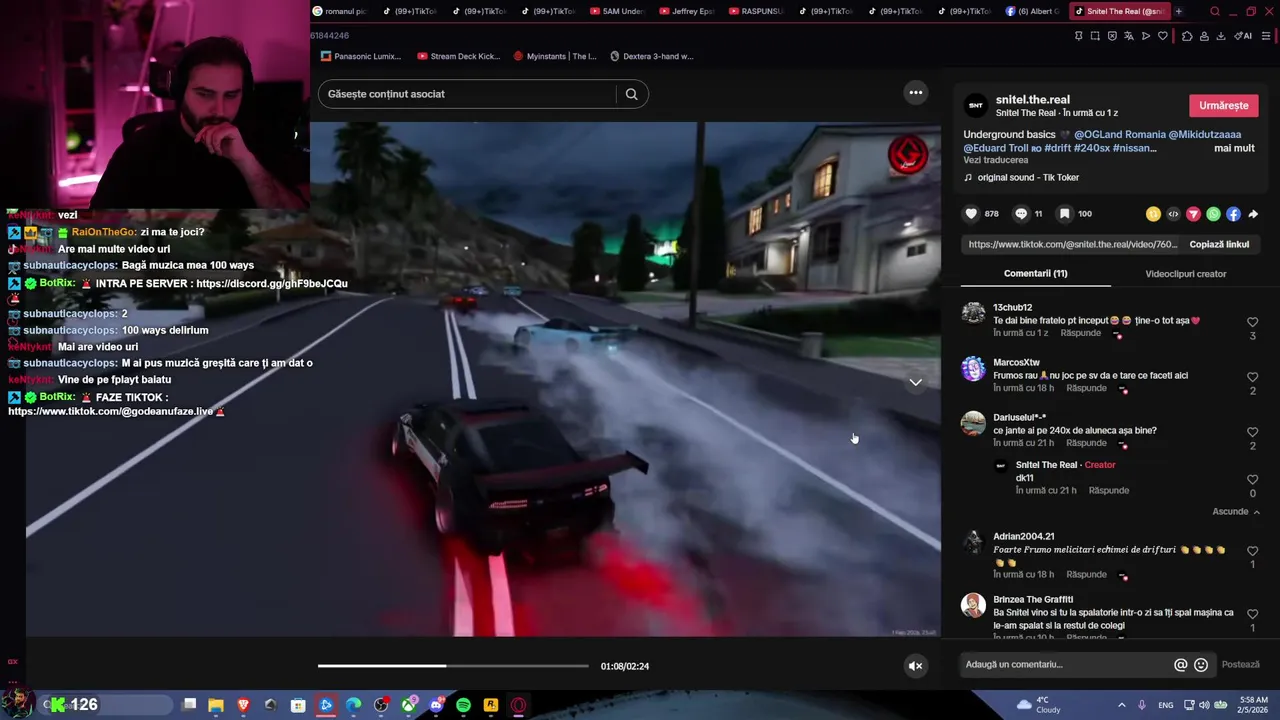Open browser easy setup menu icon
The height and width of the screenshot is (720, 1280).
coord(1266,36)
